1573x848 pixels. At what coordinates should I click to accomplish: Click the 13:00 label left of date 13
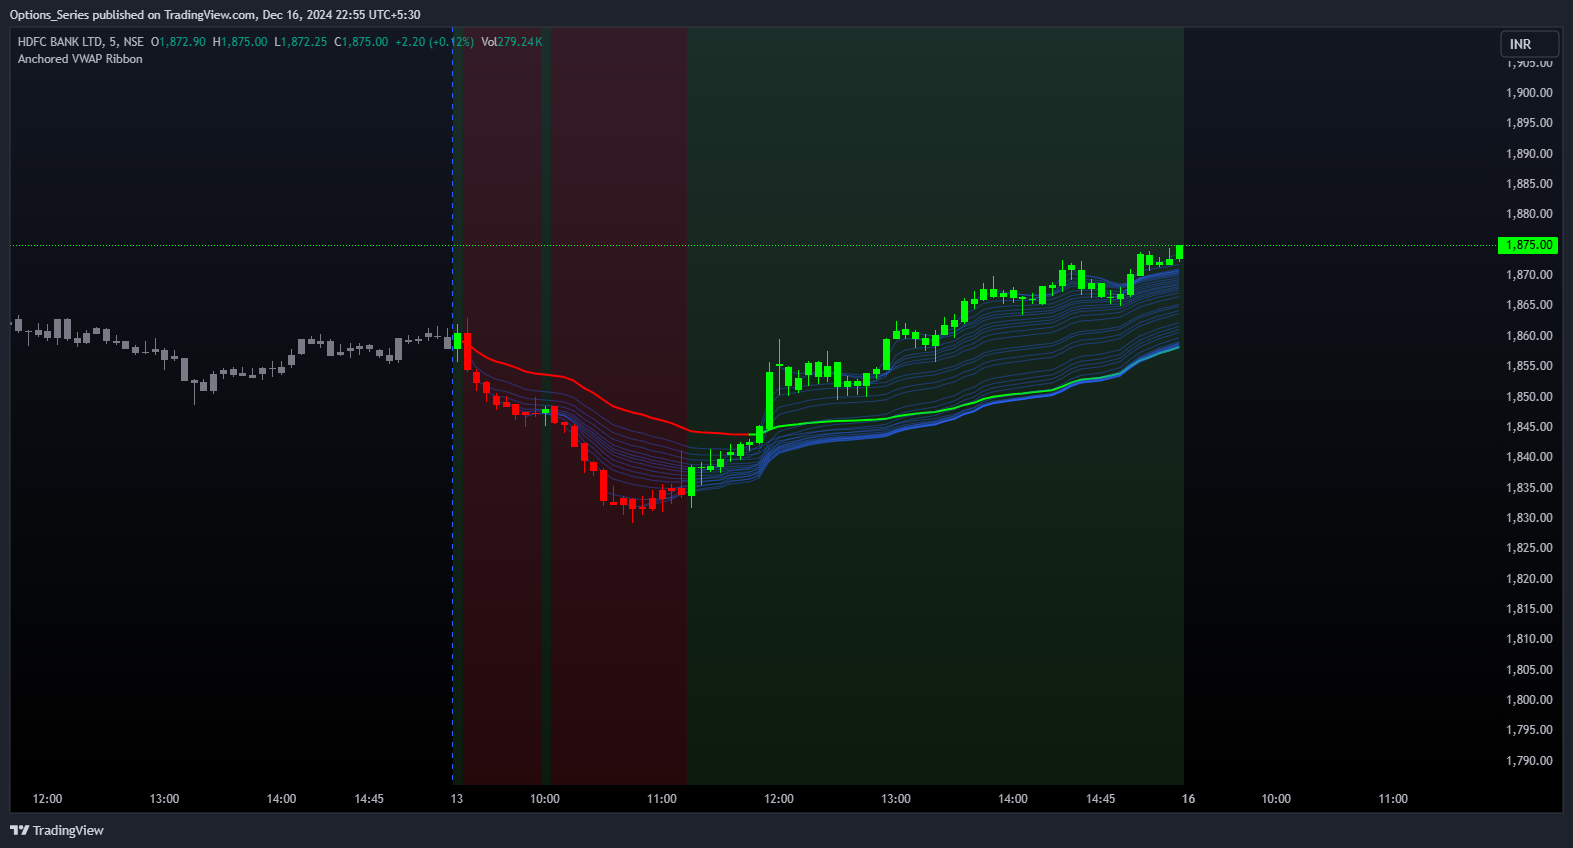click(x=164, y=799)
